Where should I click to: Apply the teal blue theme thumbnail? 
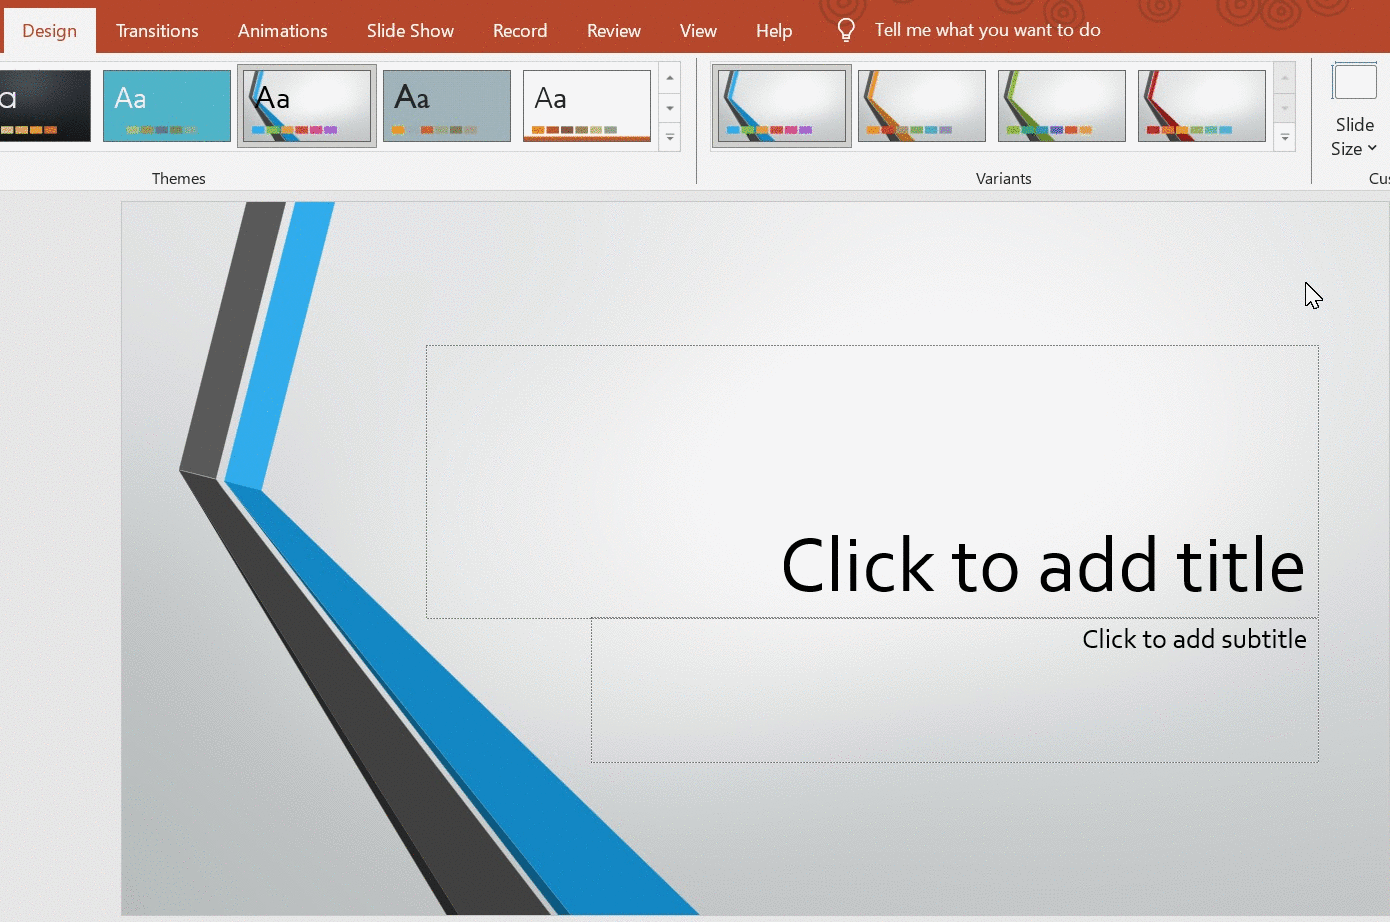click(167, 106)
